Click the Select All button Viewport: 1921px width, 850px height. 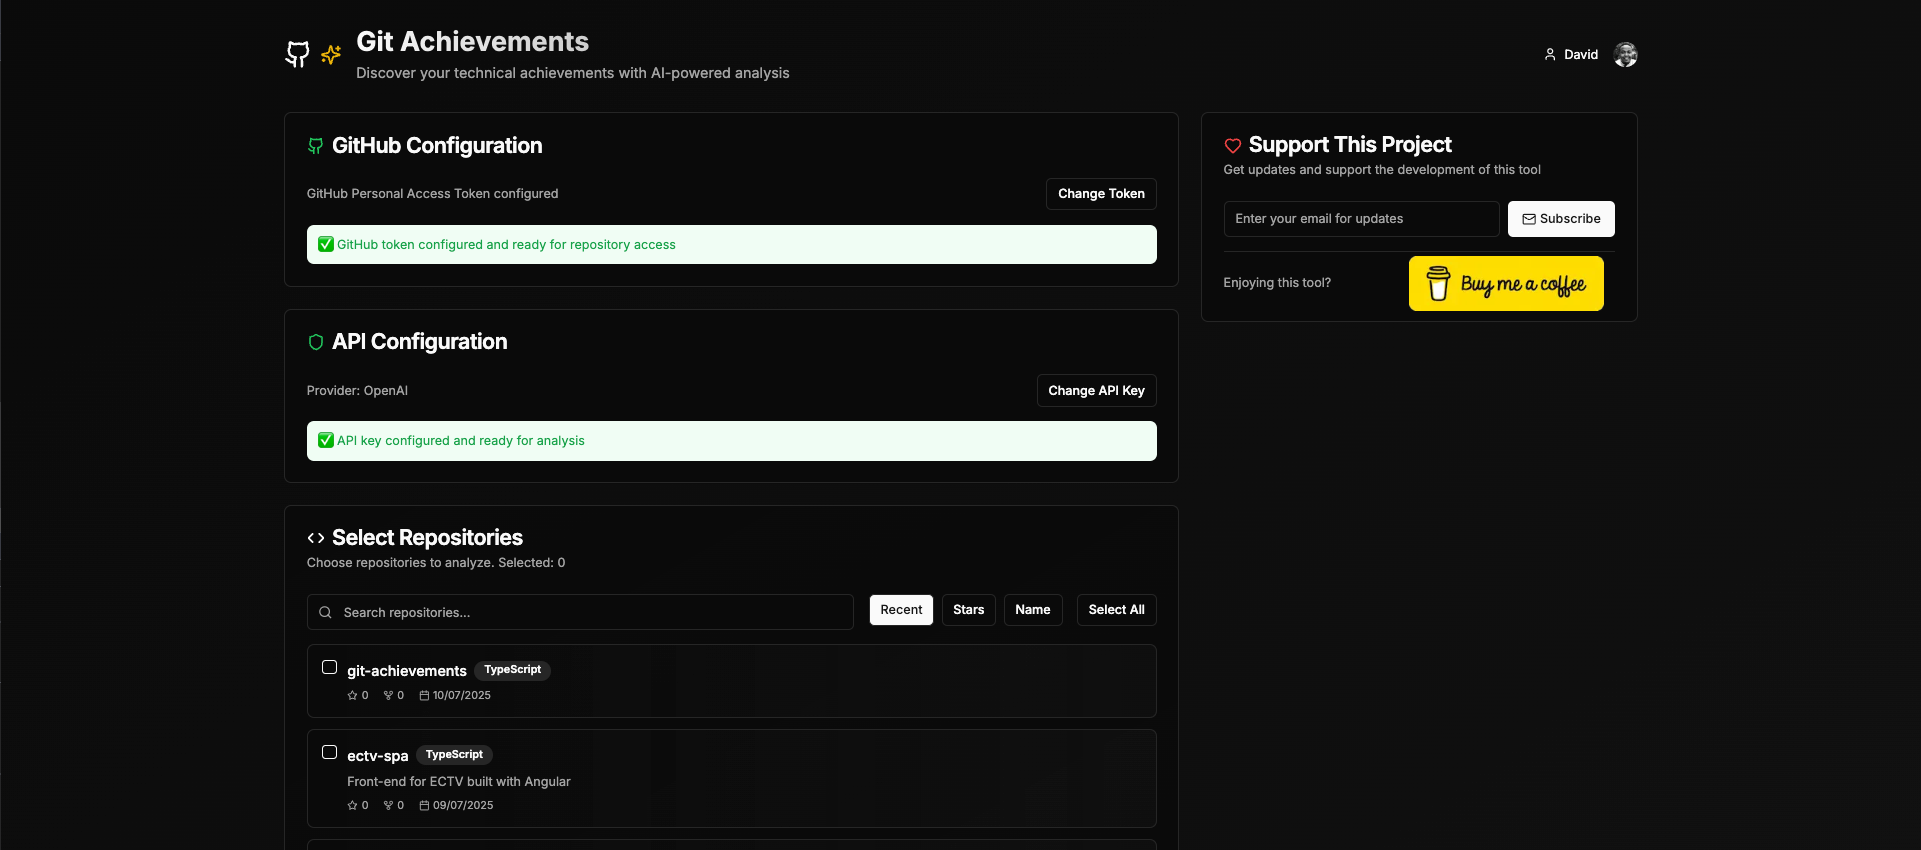click(x=1116, y=610)
